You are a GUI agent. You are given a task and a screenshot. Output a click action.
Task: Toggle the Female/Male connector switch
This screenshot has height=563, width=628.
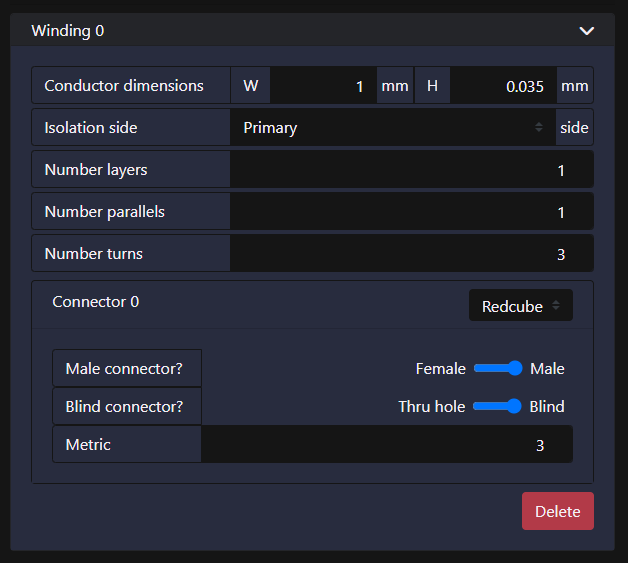pyautogui.click(x=498, y=368)
